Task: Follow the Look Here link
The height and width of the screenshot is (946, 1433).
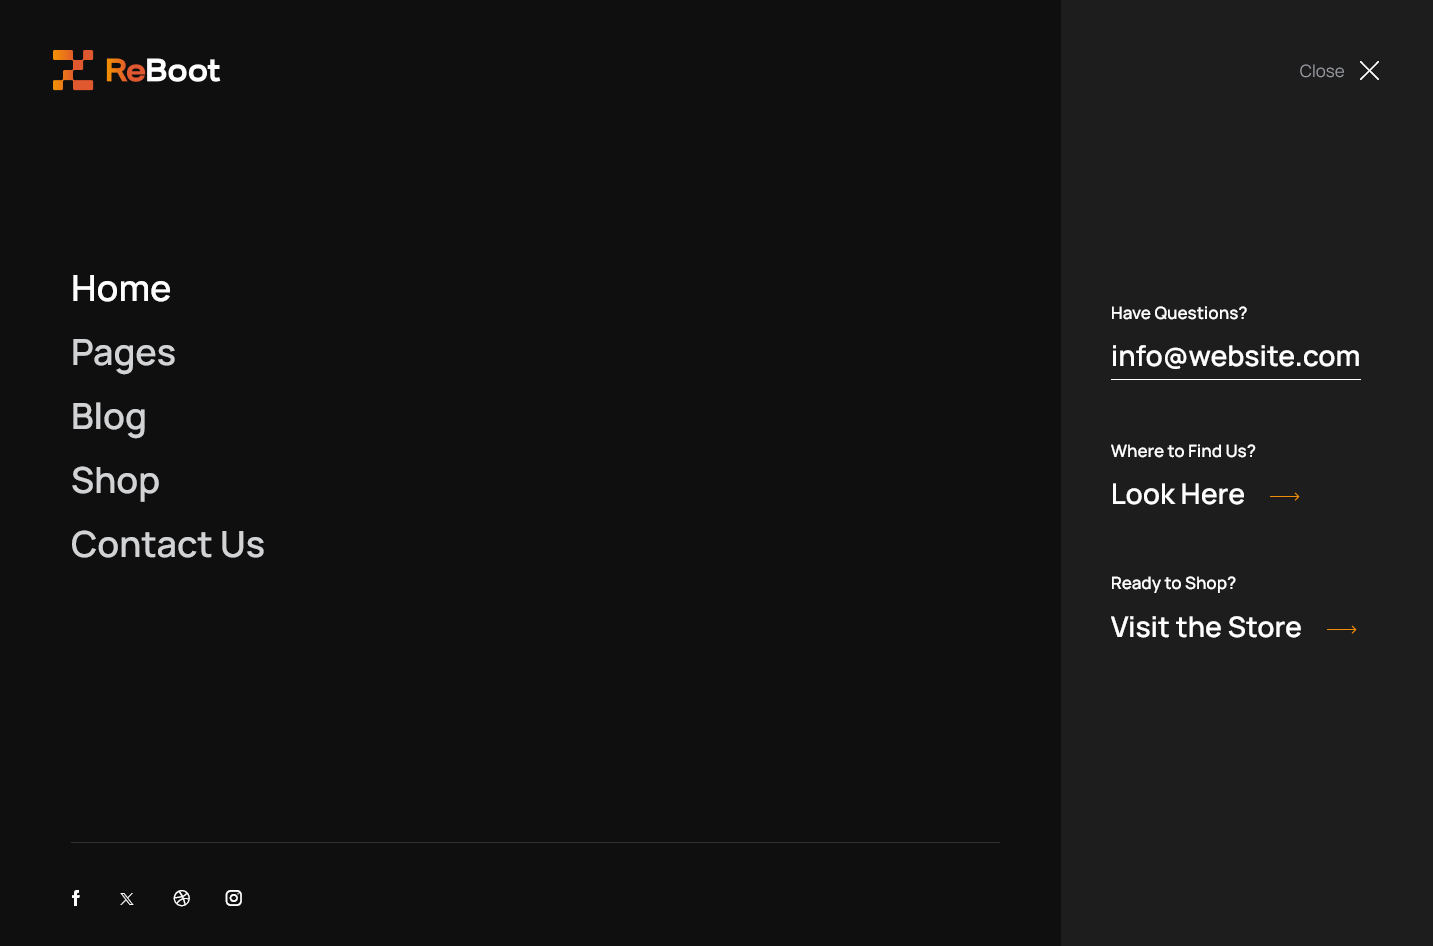Action: (x=1178, y=494)
